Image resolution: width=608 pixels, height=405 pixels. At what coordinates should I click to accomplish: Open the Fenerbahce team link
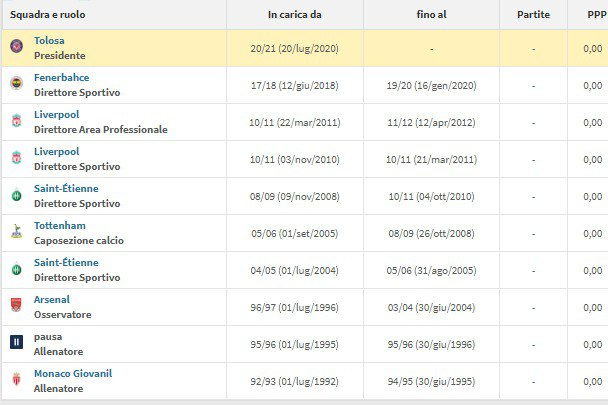[x=62, y=78]
